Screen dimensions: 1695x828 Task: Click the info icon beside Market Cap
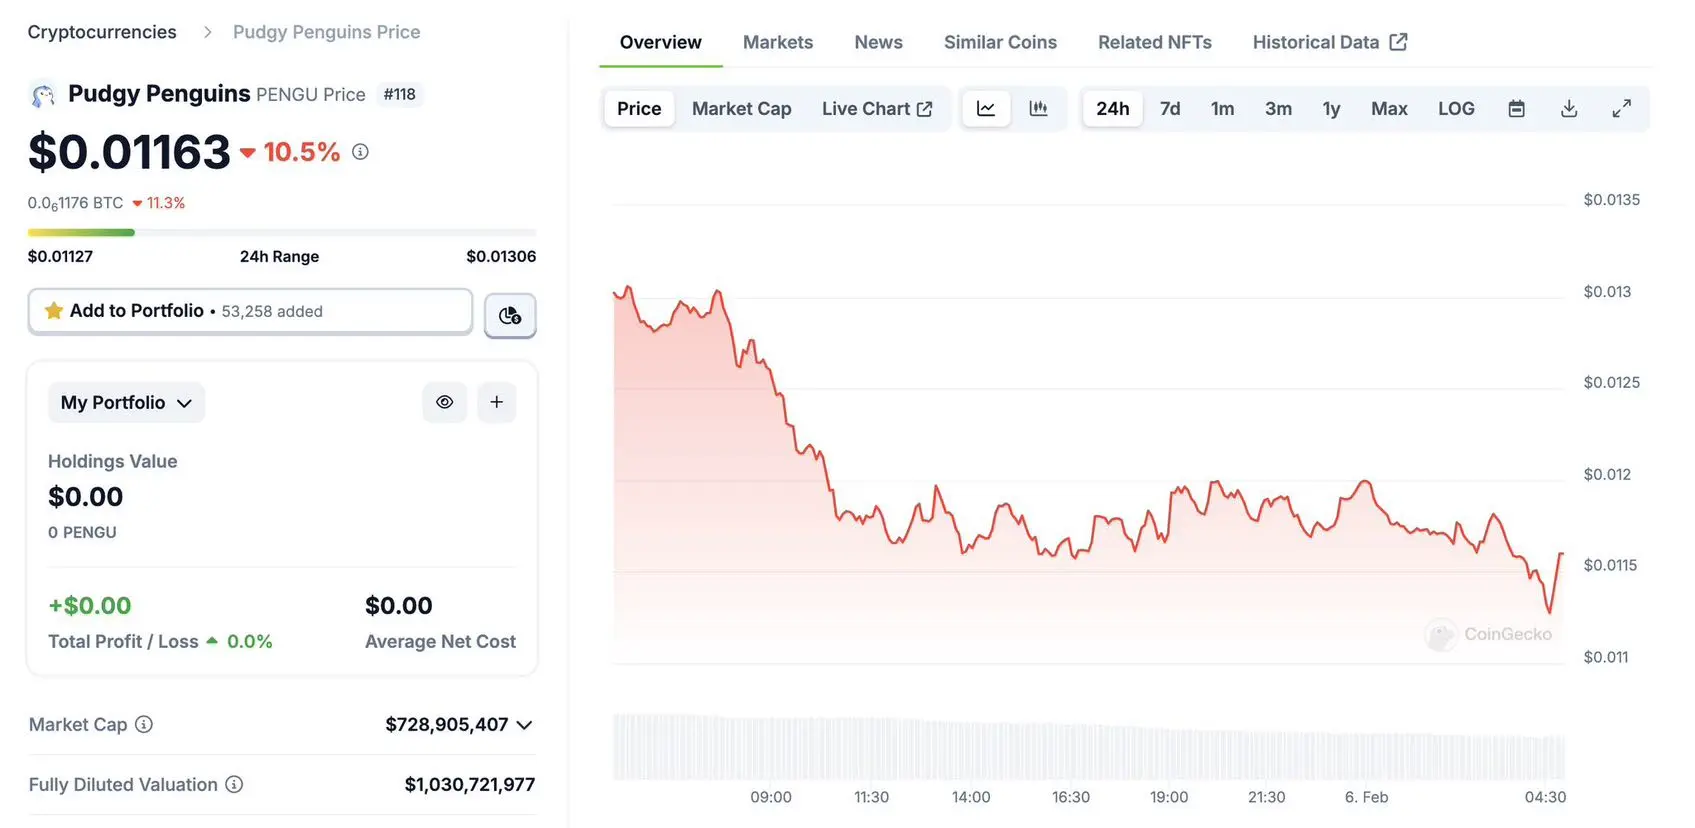(x=144, y=724)
